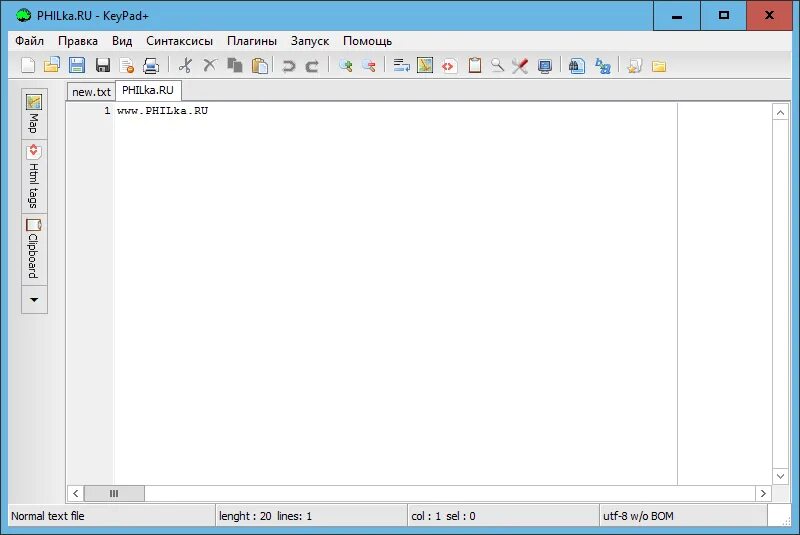Open settings with the crossed tools icon
The image size is (800, 535).
520,65
